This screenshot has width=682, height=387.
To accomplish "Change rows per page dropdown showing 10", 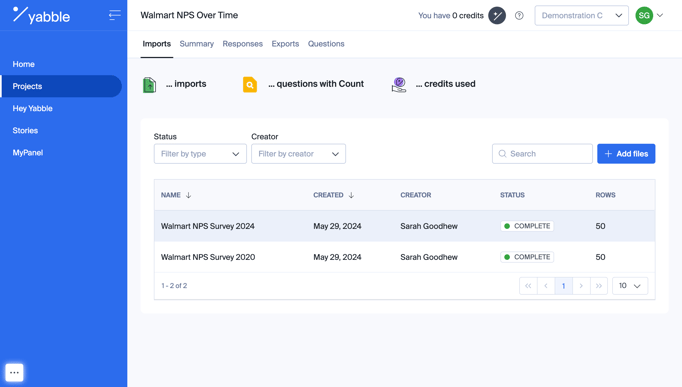I will (x=630, y=286).
